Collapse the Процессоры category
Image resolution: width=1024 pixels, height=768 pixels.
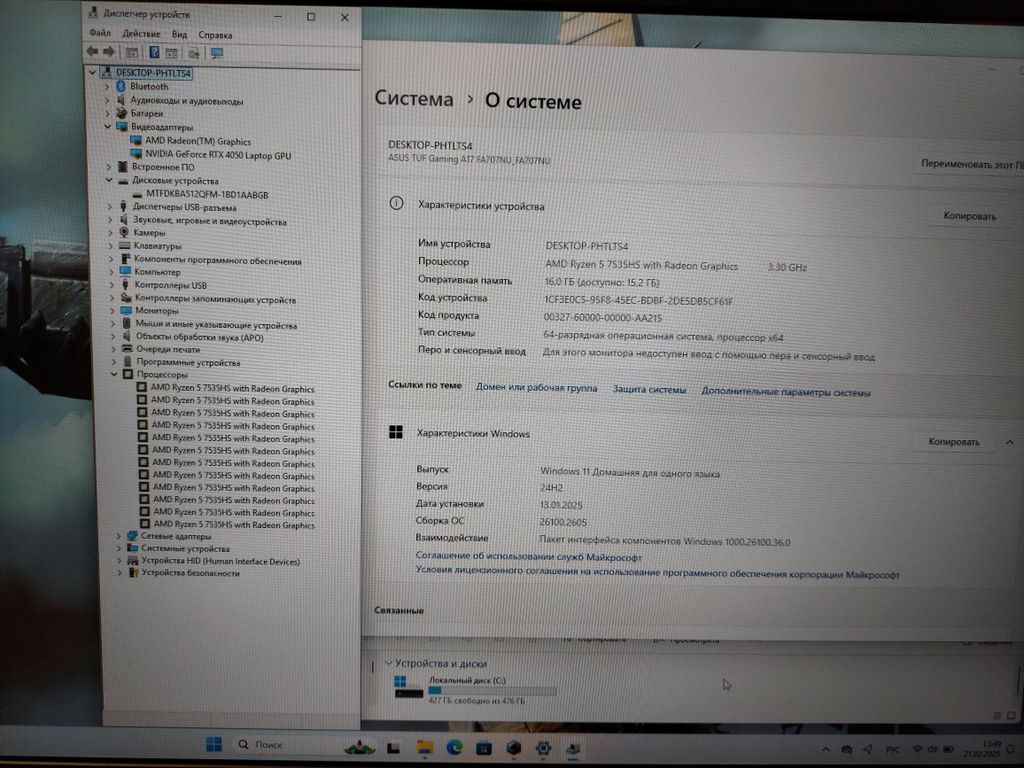pyautogui.click(x=114, y=374)
